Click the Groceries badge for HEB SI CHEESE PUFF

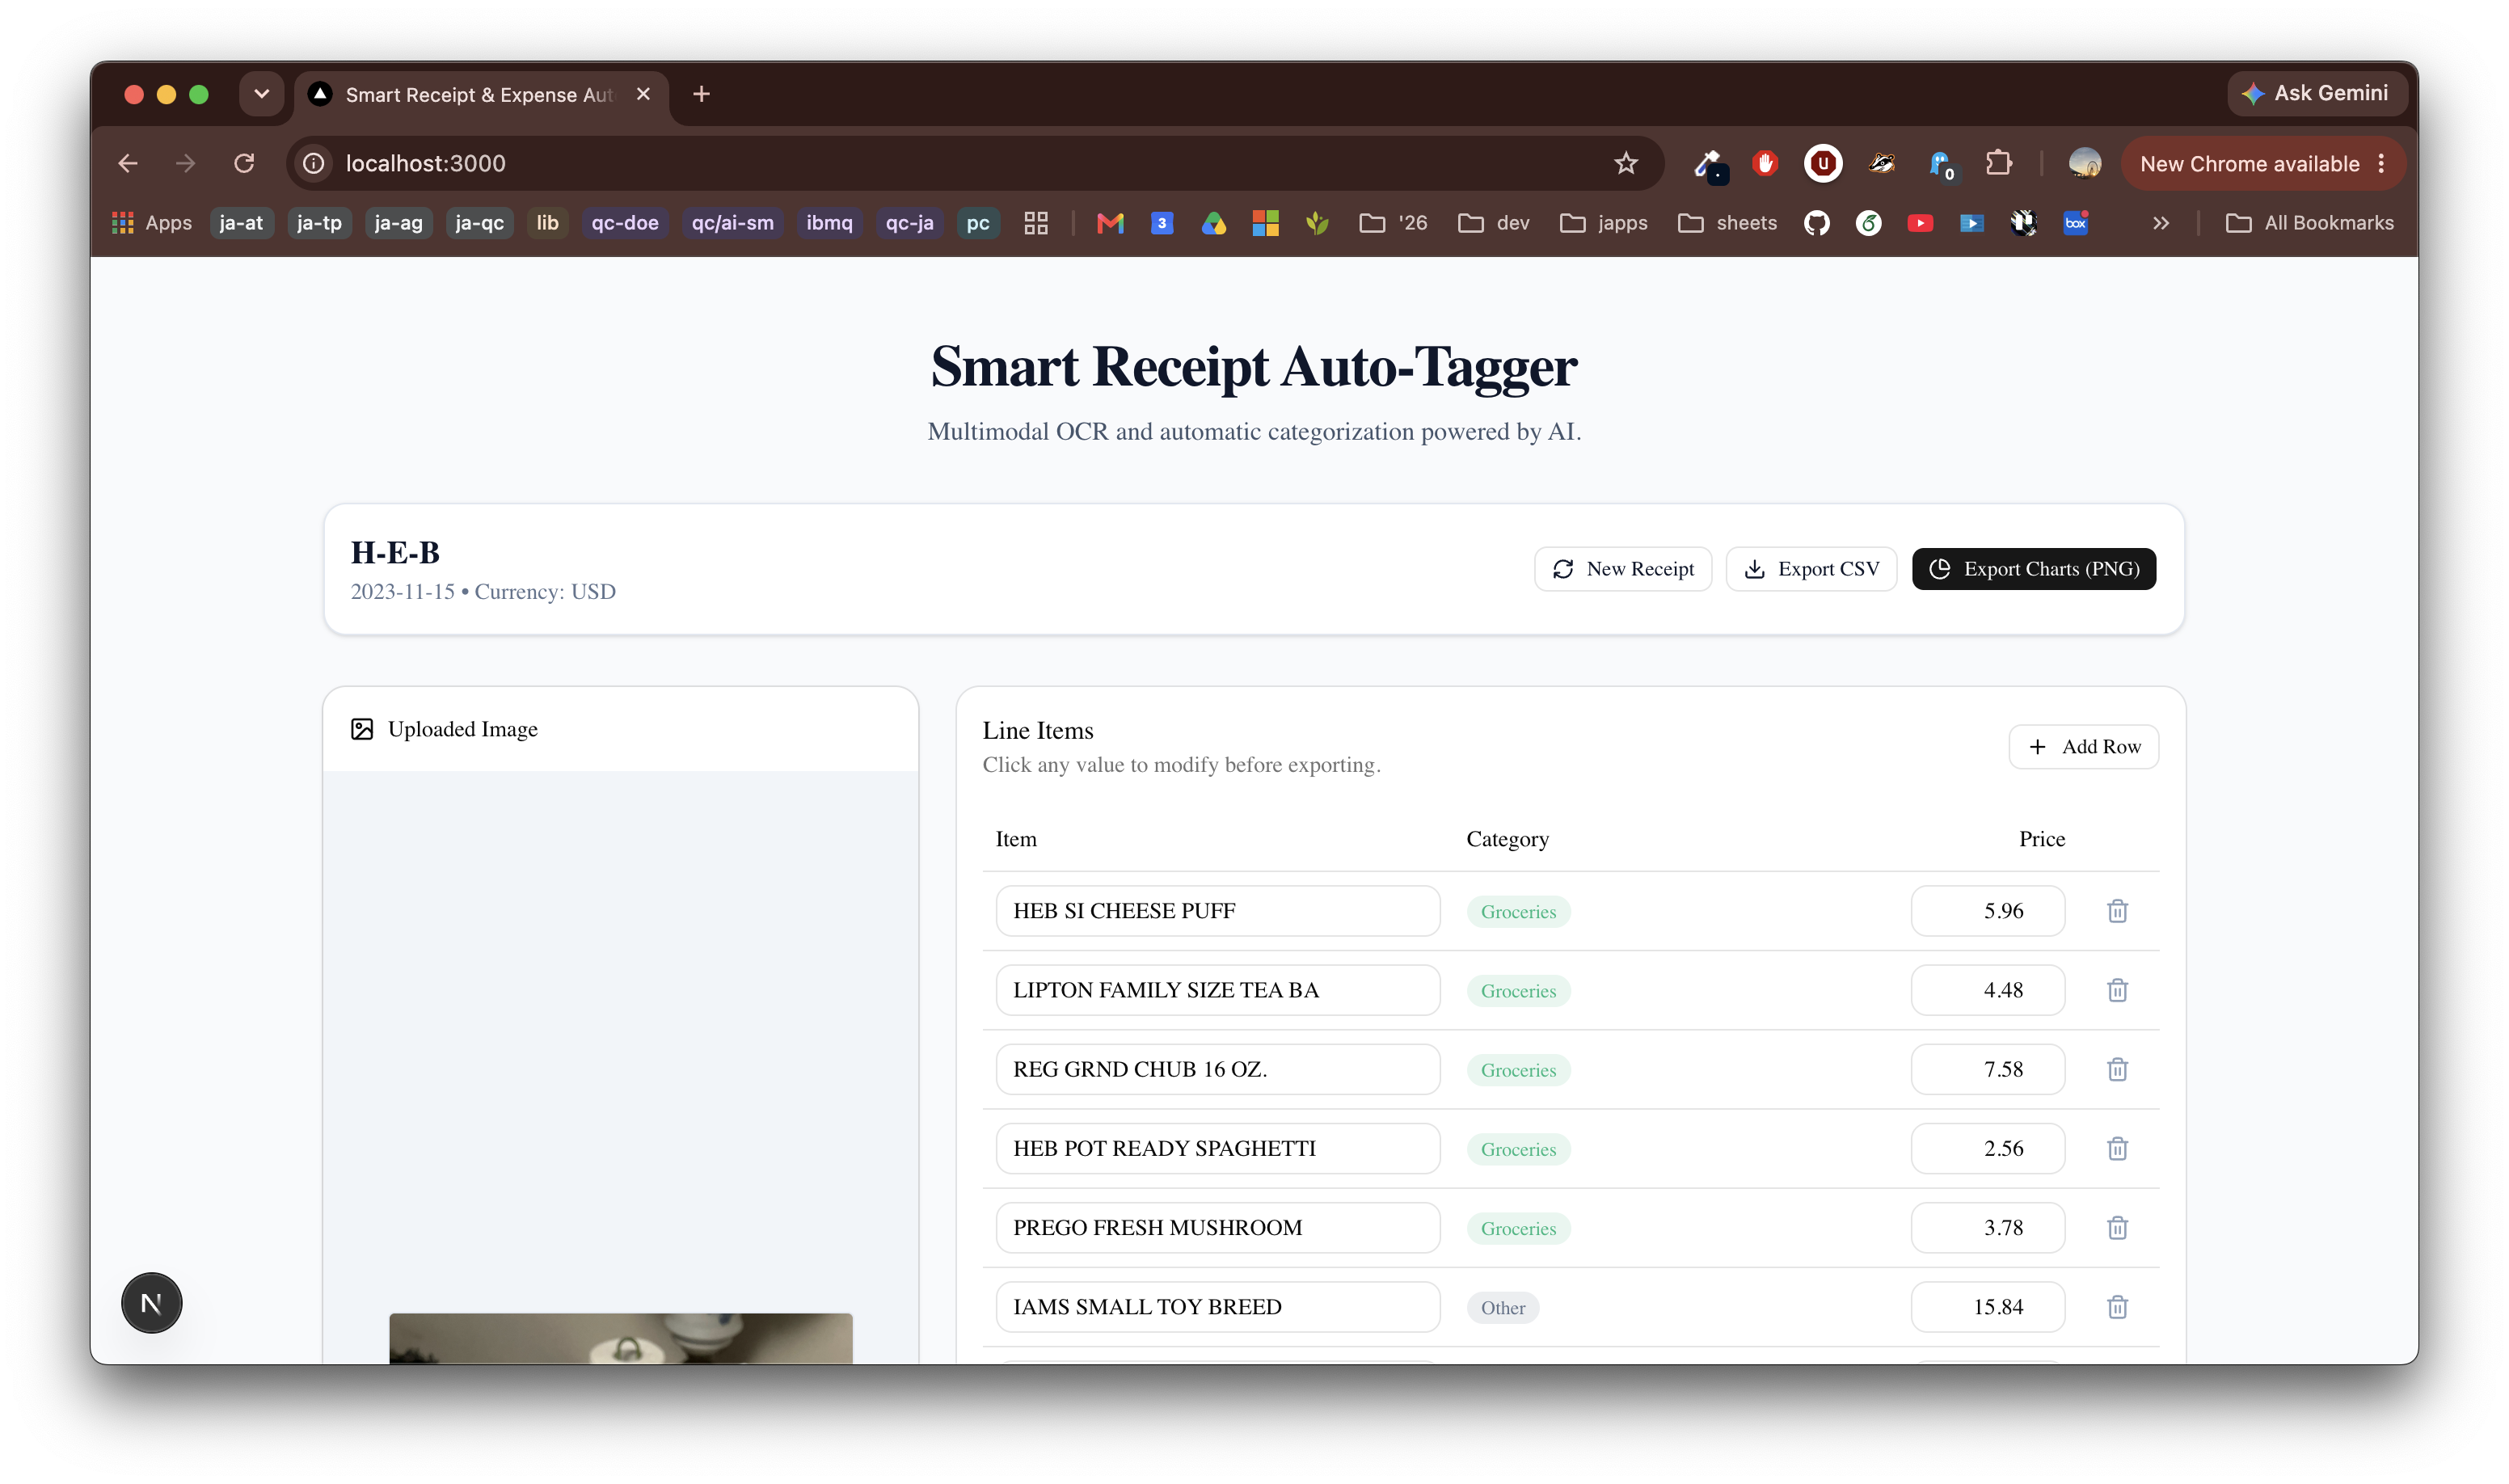pyautogui.click(x=1518, y=912)
